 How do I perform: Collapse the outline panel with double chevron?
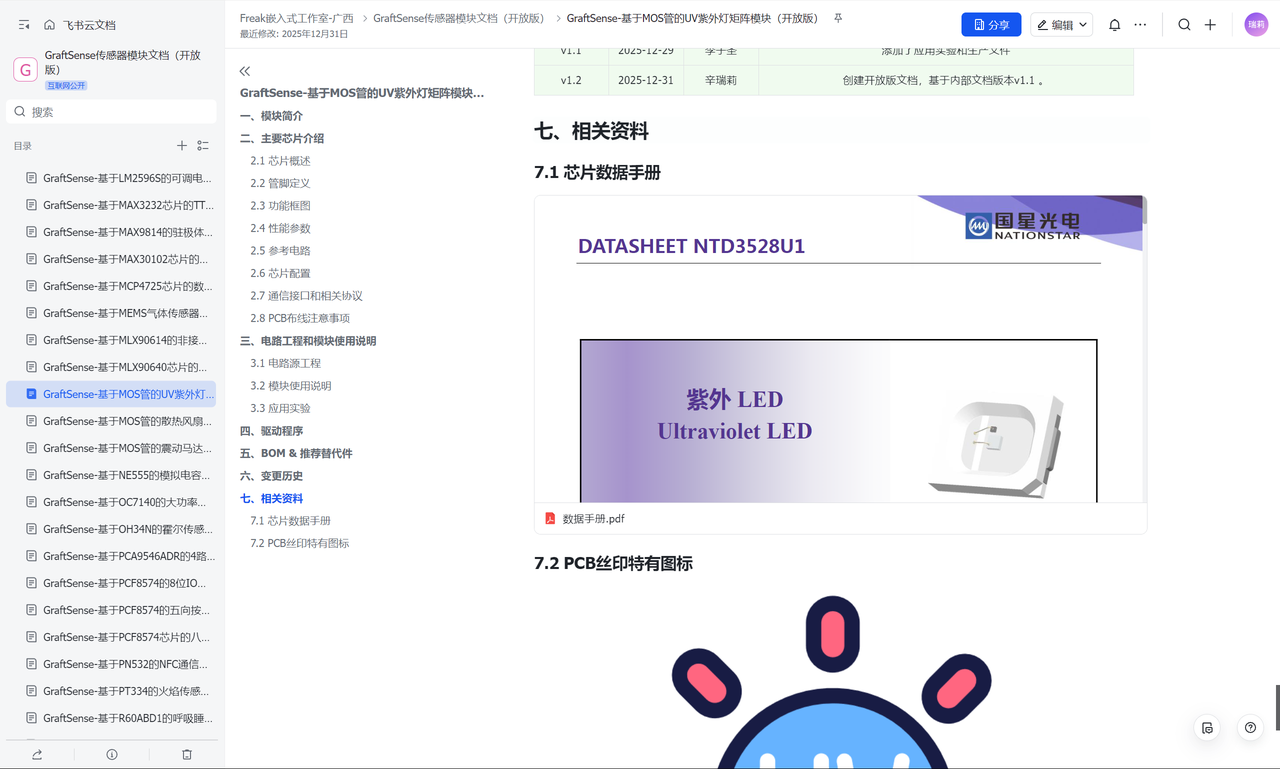[x=245, y=71]
